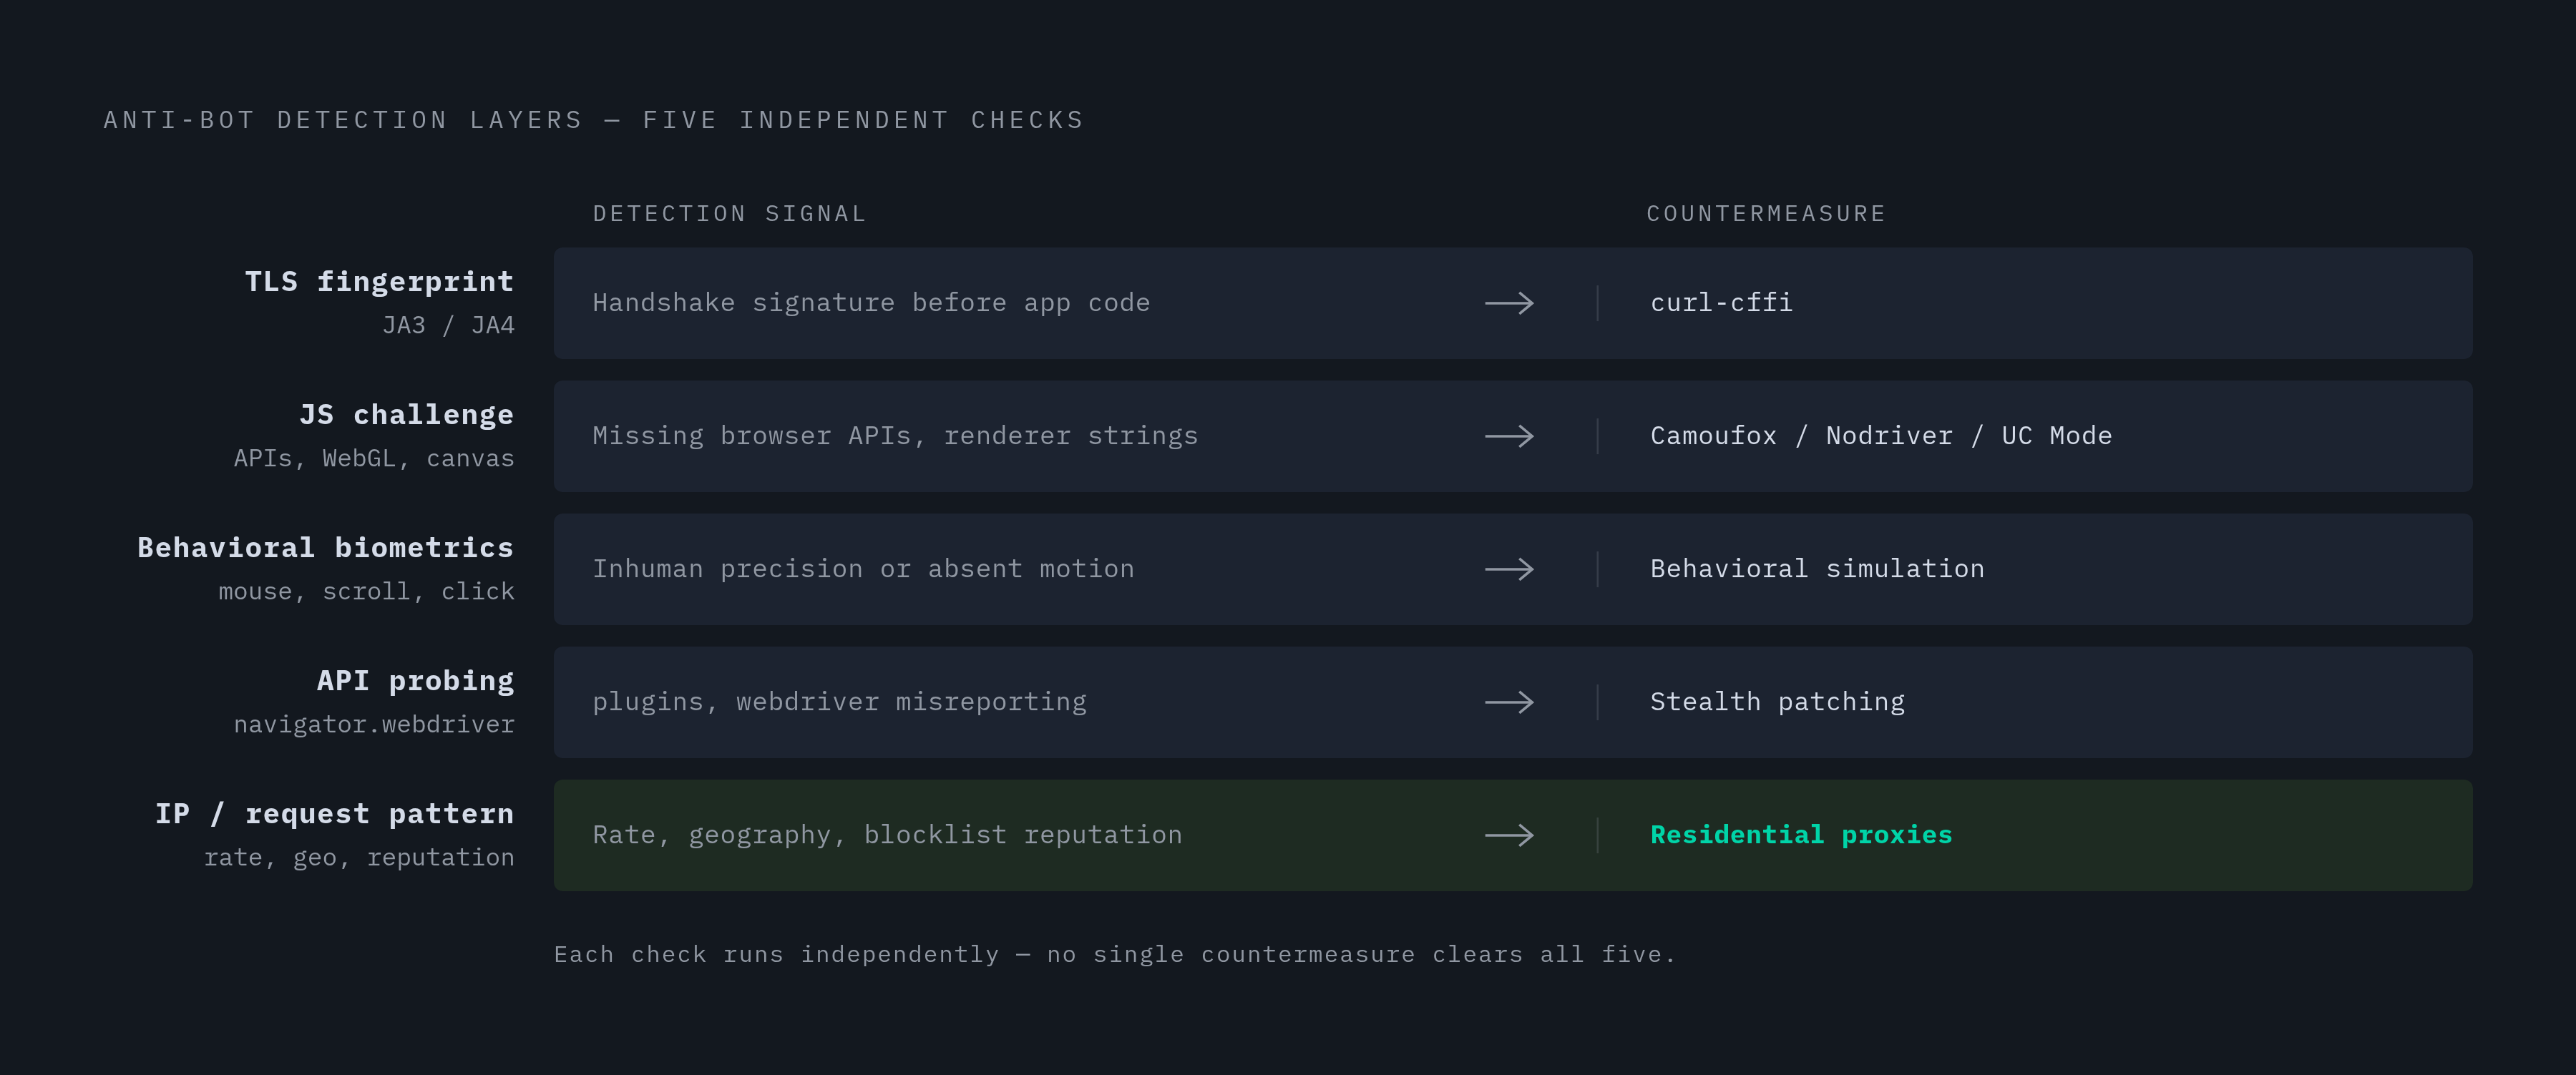
Task: Click the 'DETECTION SIGNAL' column header
Action: point(729,214)
